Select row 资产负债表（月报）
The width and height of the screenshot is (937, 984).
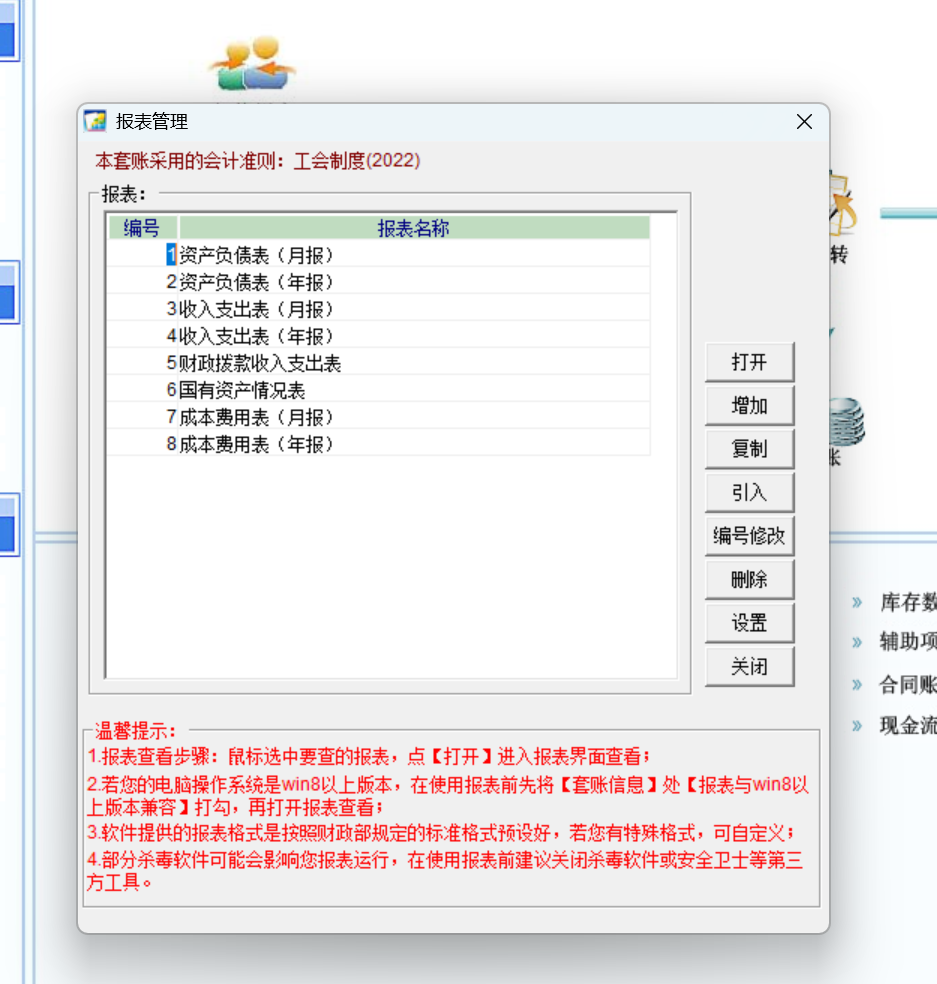tap(378, 255)
